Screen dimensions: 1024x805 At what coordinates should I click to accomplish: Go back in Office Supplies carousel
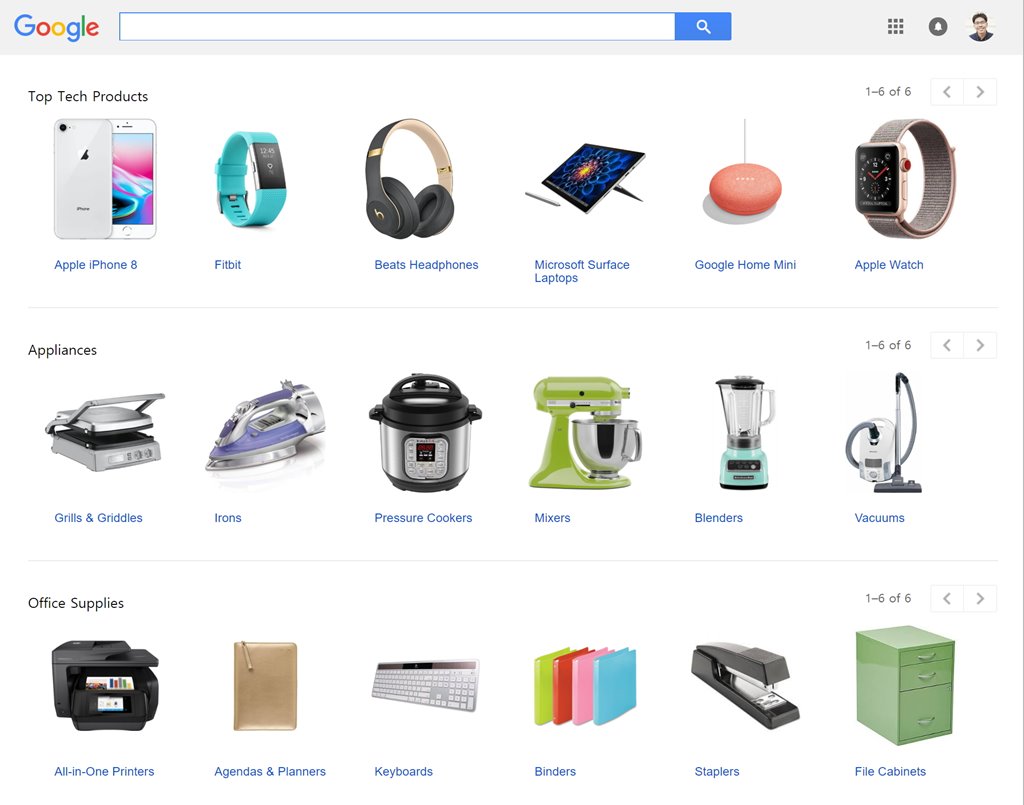[947, 599]
